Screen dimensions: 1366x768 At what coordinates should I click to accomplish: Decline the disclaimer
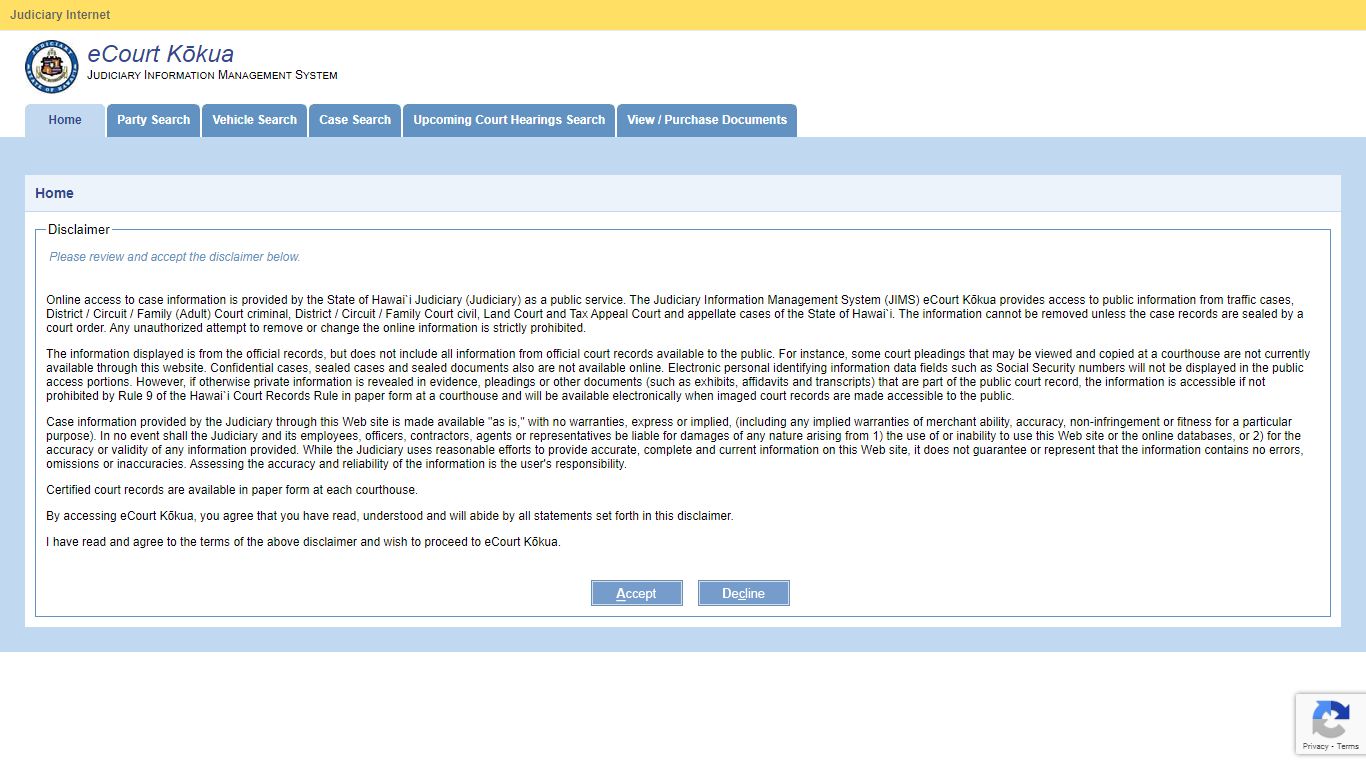click(x=744, y=593)
